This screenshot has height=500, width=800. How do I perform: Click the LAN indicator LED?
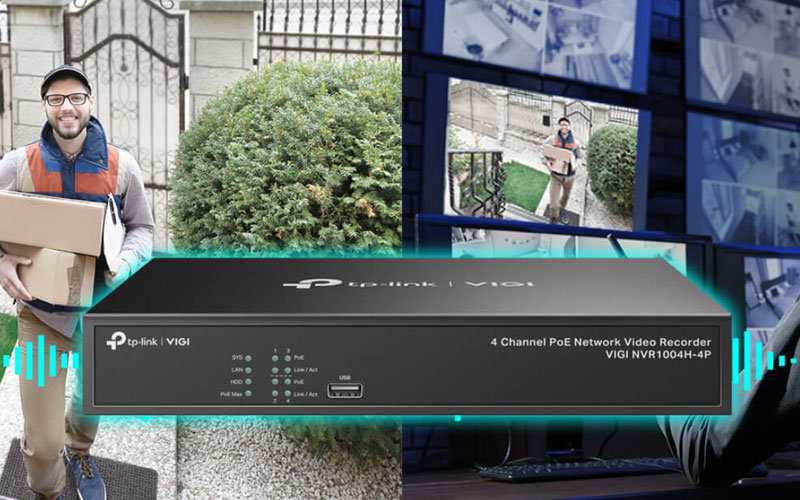248,370
